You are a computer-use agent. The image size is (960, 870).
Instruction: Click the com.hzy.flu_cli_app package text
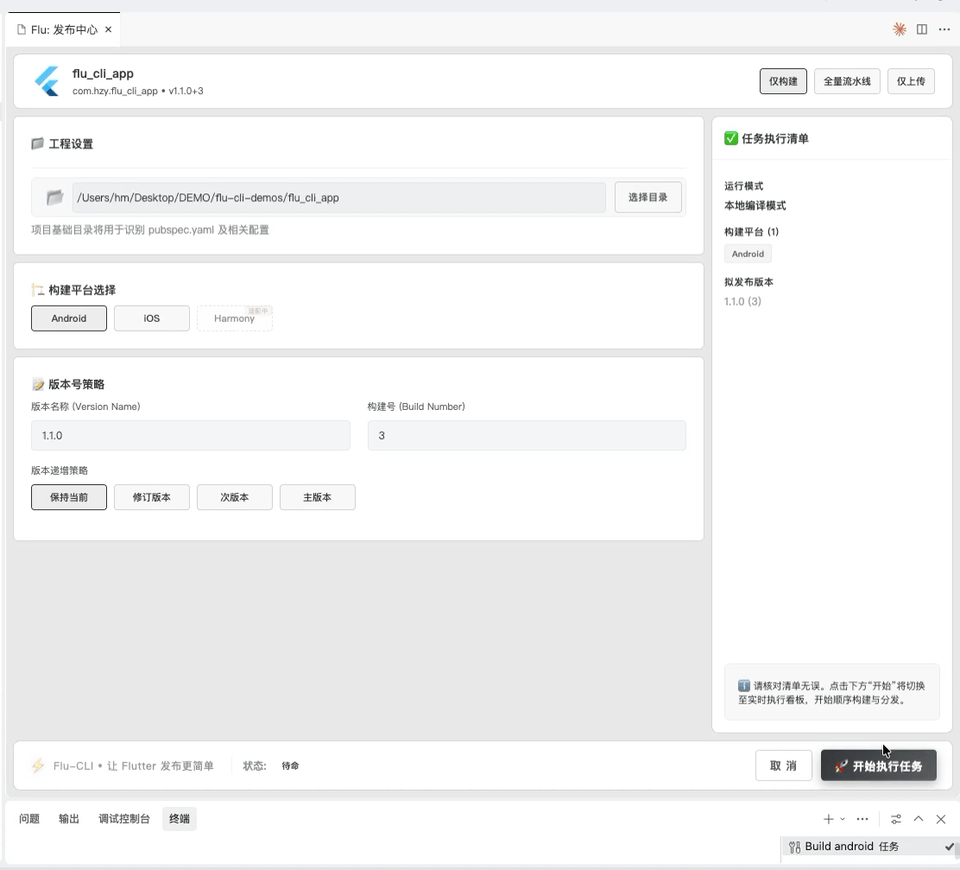(x=115, y=91)
